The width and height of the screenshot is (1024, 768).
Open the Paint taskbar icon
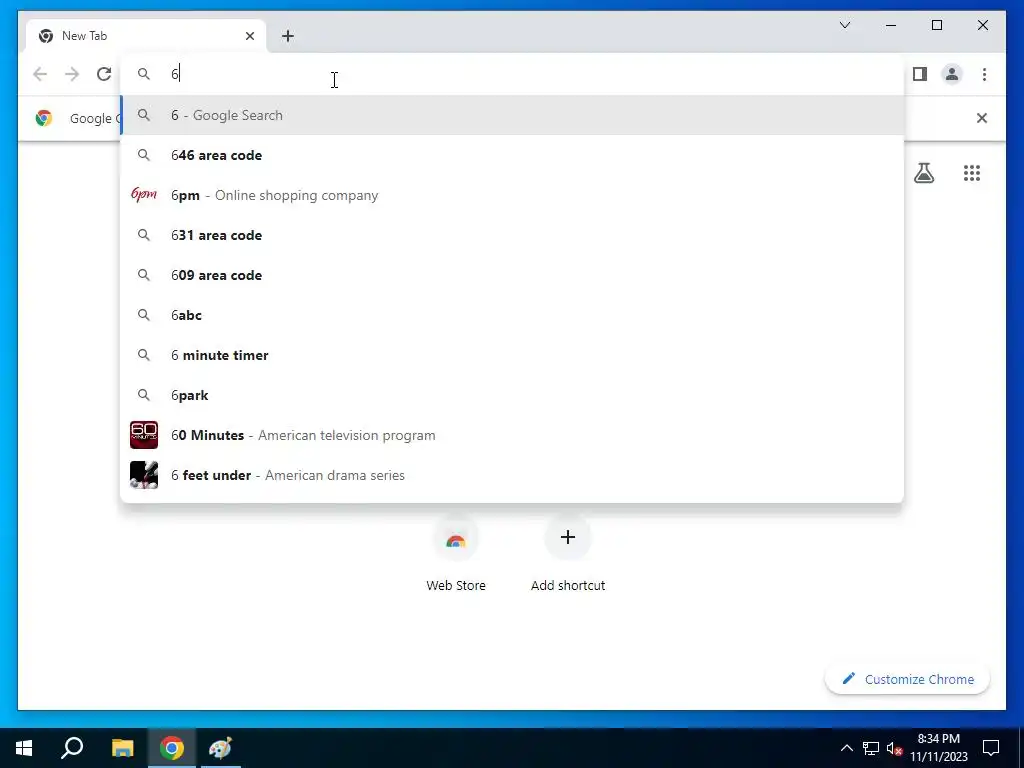point(221,748)
